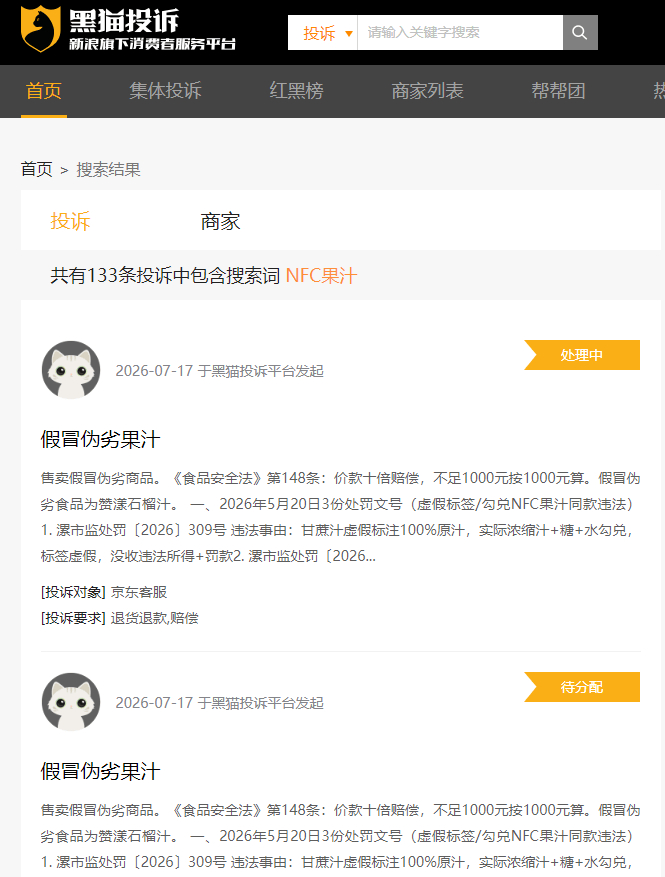Open 帮帮团 in the navigation bar
This screenshot has height=877, width=665.
558,91
